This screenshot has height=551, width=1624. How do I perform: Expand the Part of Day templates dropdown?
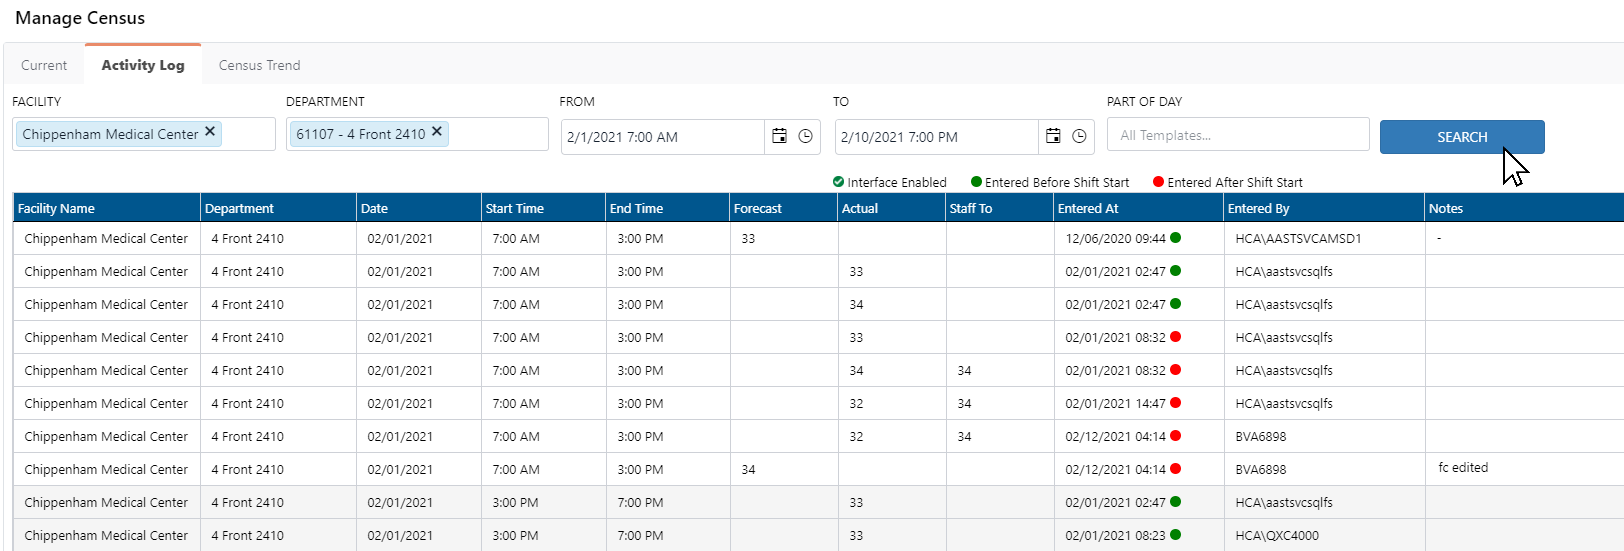point(1237,135)
